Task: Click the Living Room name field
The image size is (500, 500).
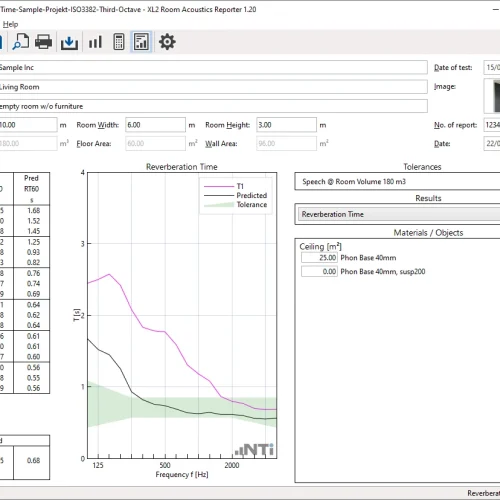Action: pyautogui.click(x=213, y=87)
